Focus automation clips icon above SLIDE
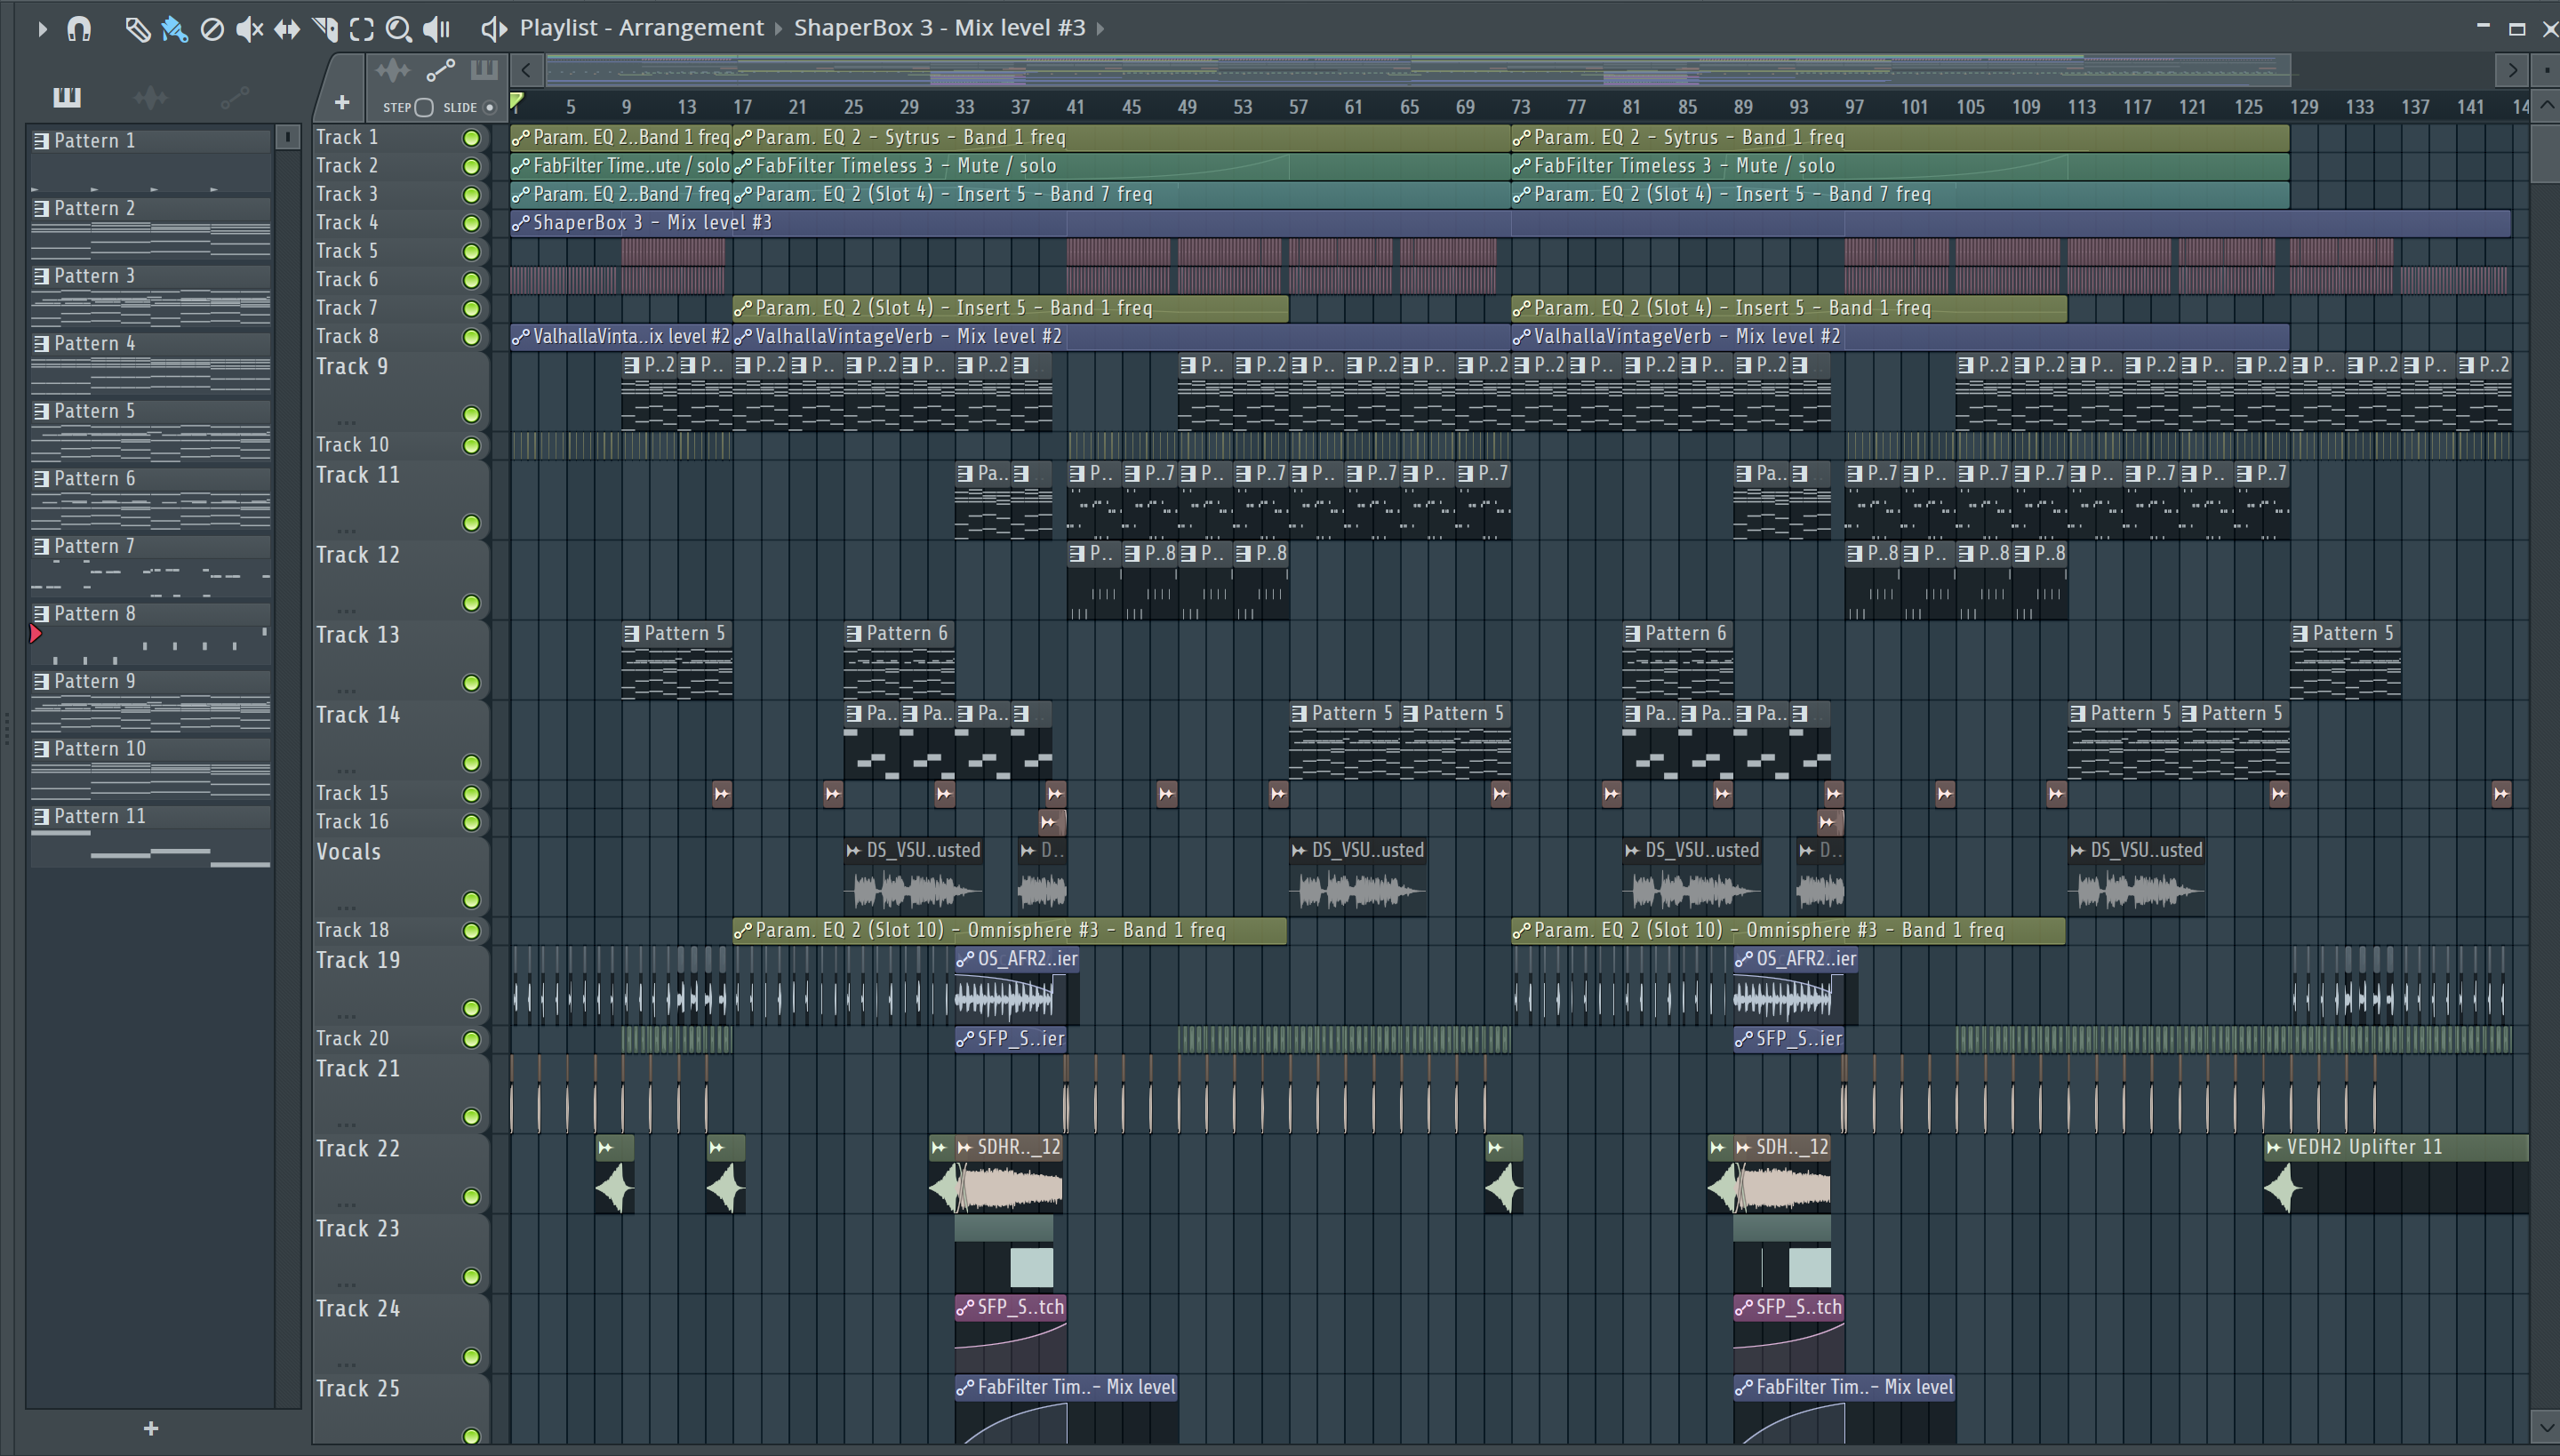The height and width of the screenshot is (1456, 2560). pos(440,70)
